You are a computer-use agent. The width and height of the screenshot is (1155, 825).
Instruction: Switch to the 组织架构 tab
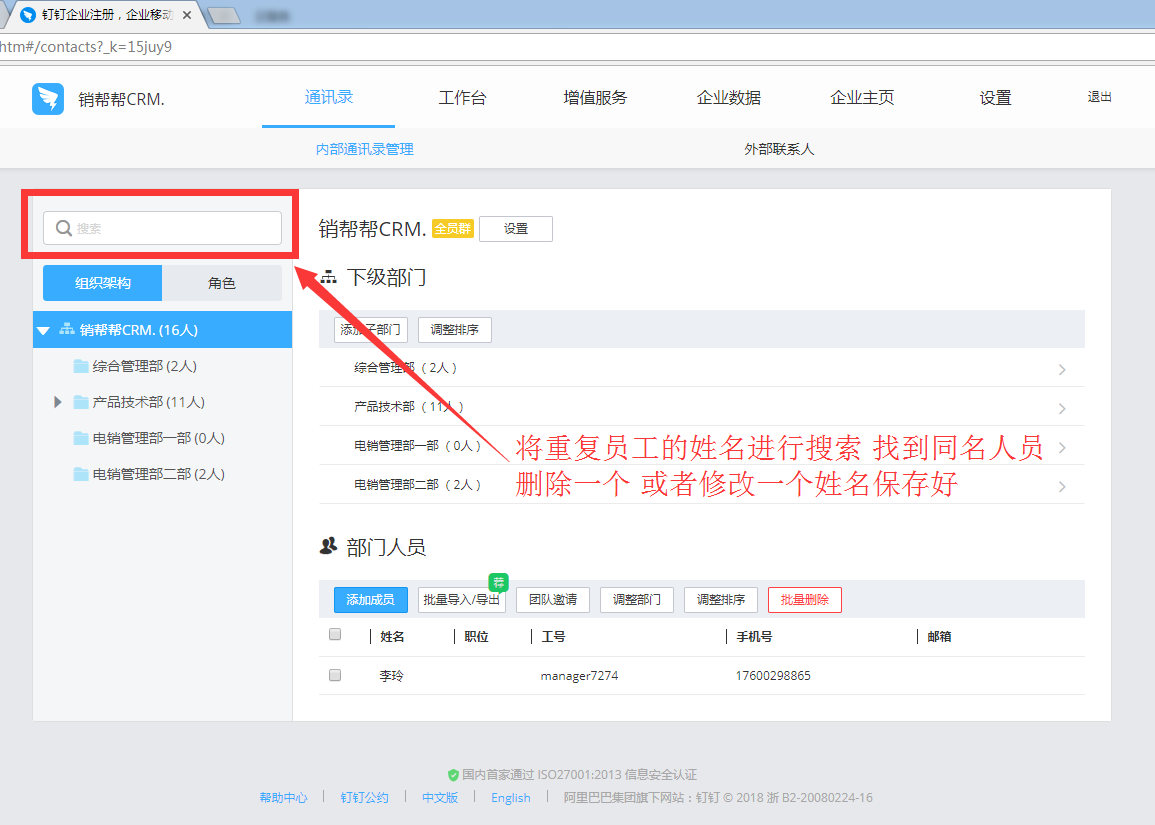pyautogui.click(x=102, y=283)
